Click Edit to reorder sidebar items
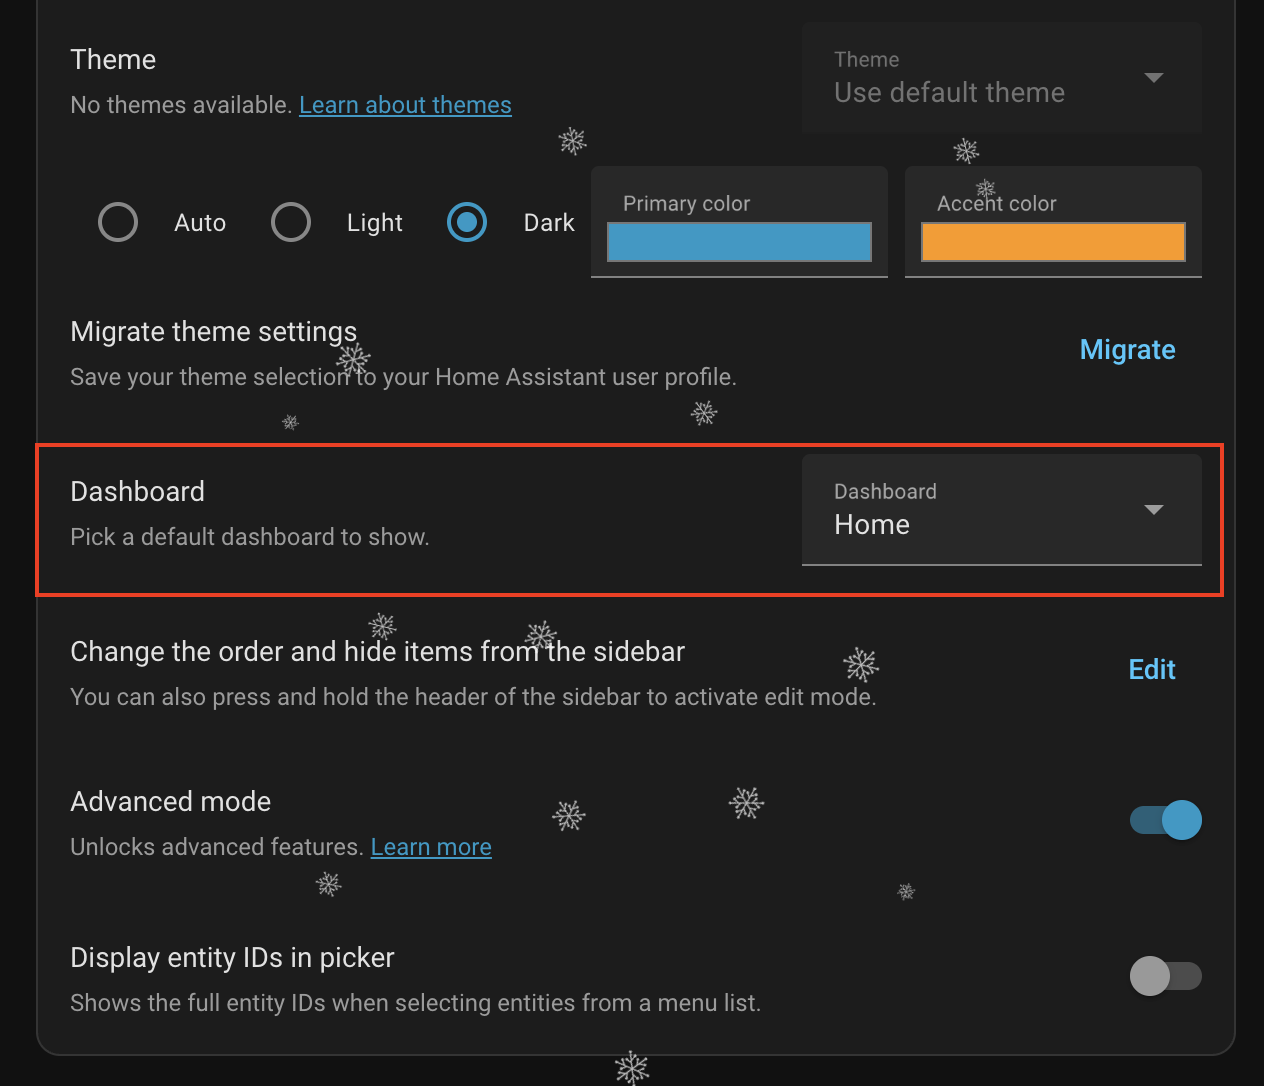This screenshot has height=1086, width=1264. click(x=1152, y=670)
